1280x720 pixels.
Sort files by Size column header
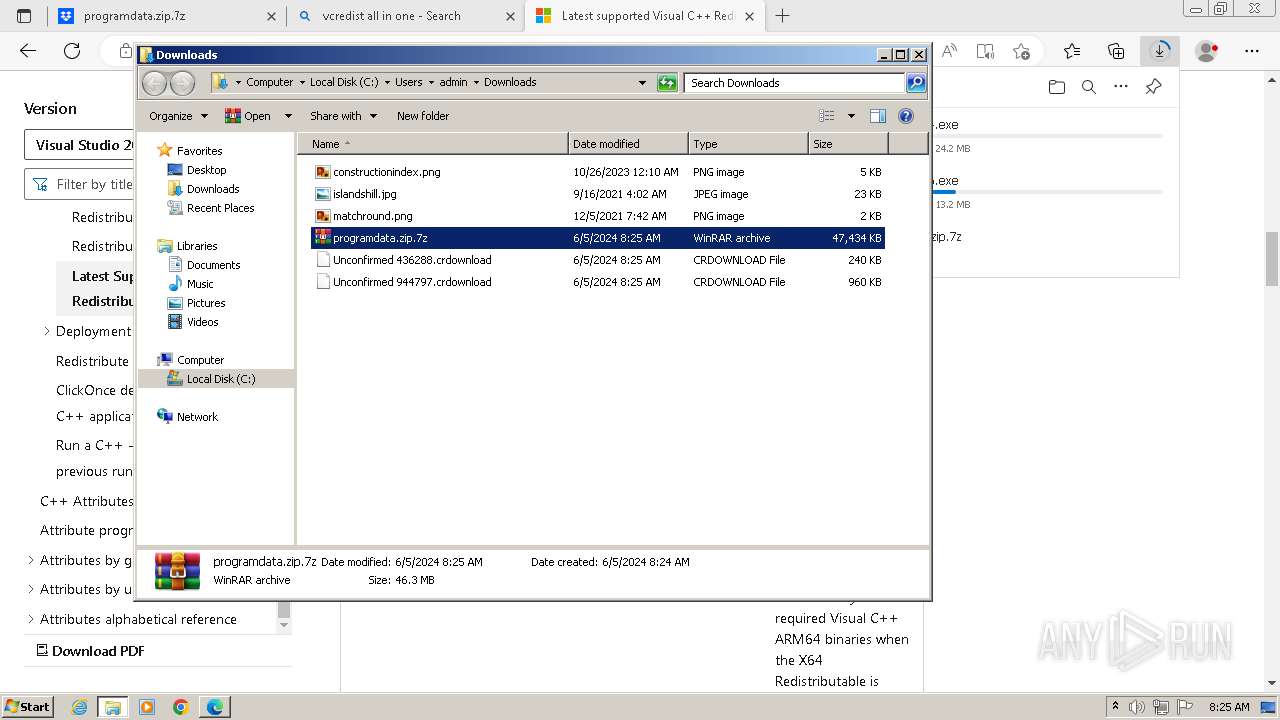(848, 144)
